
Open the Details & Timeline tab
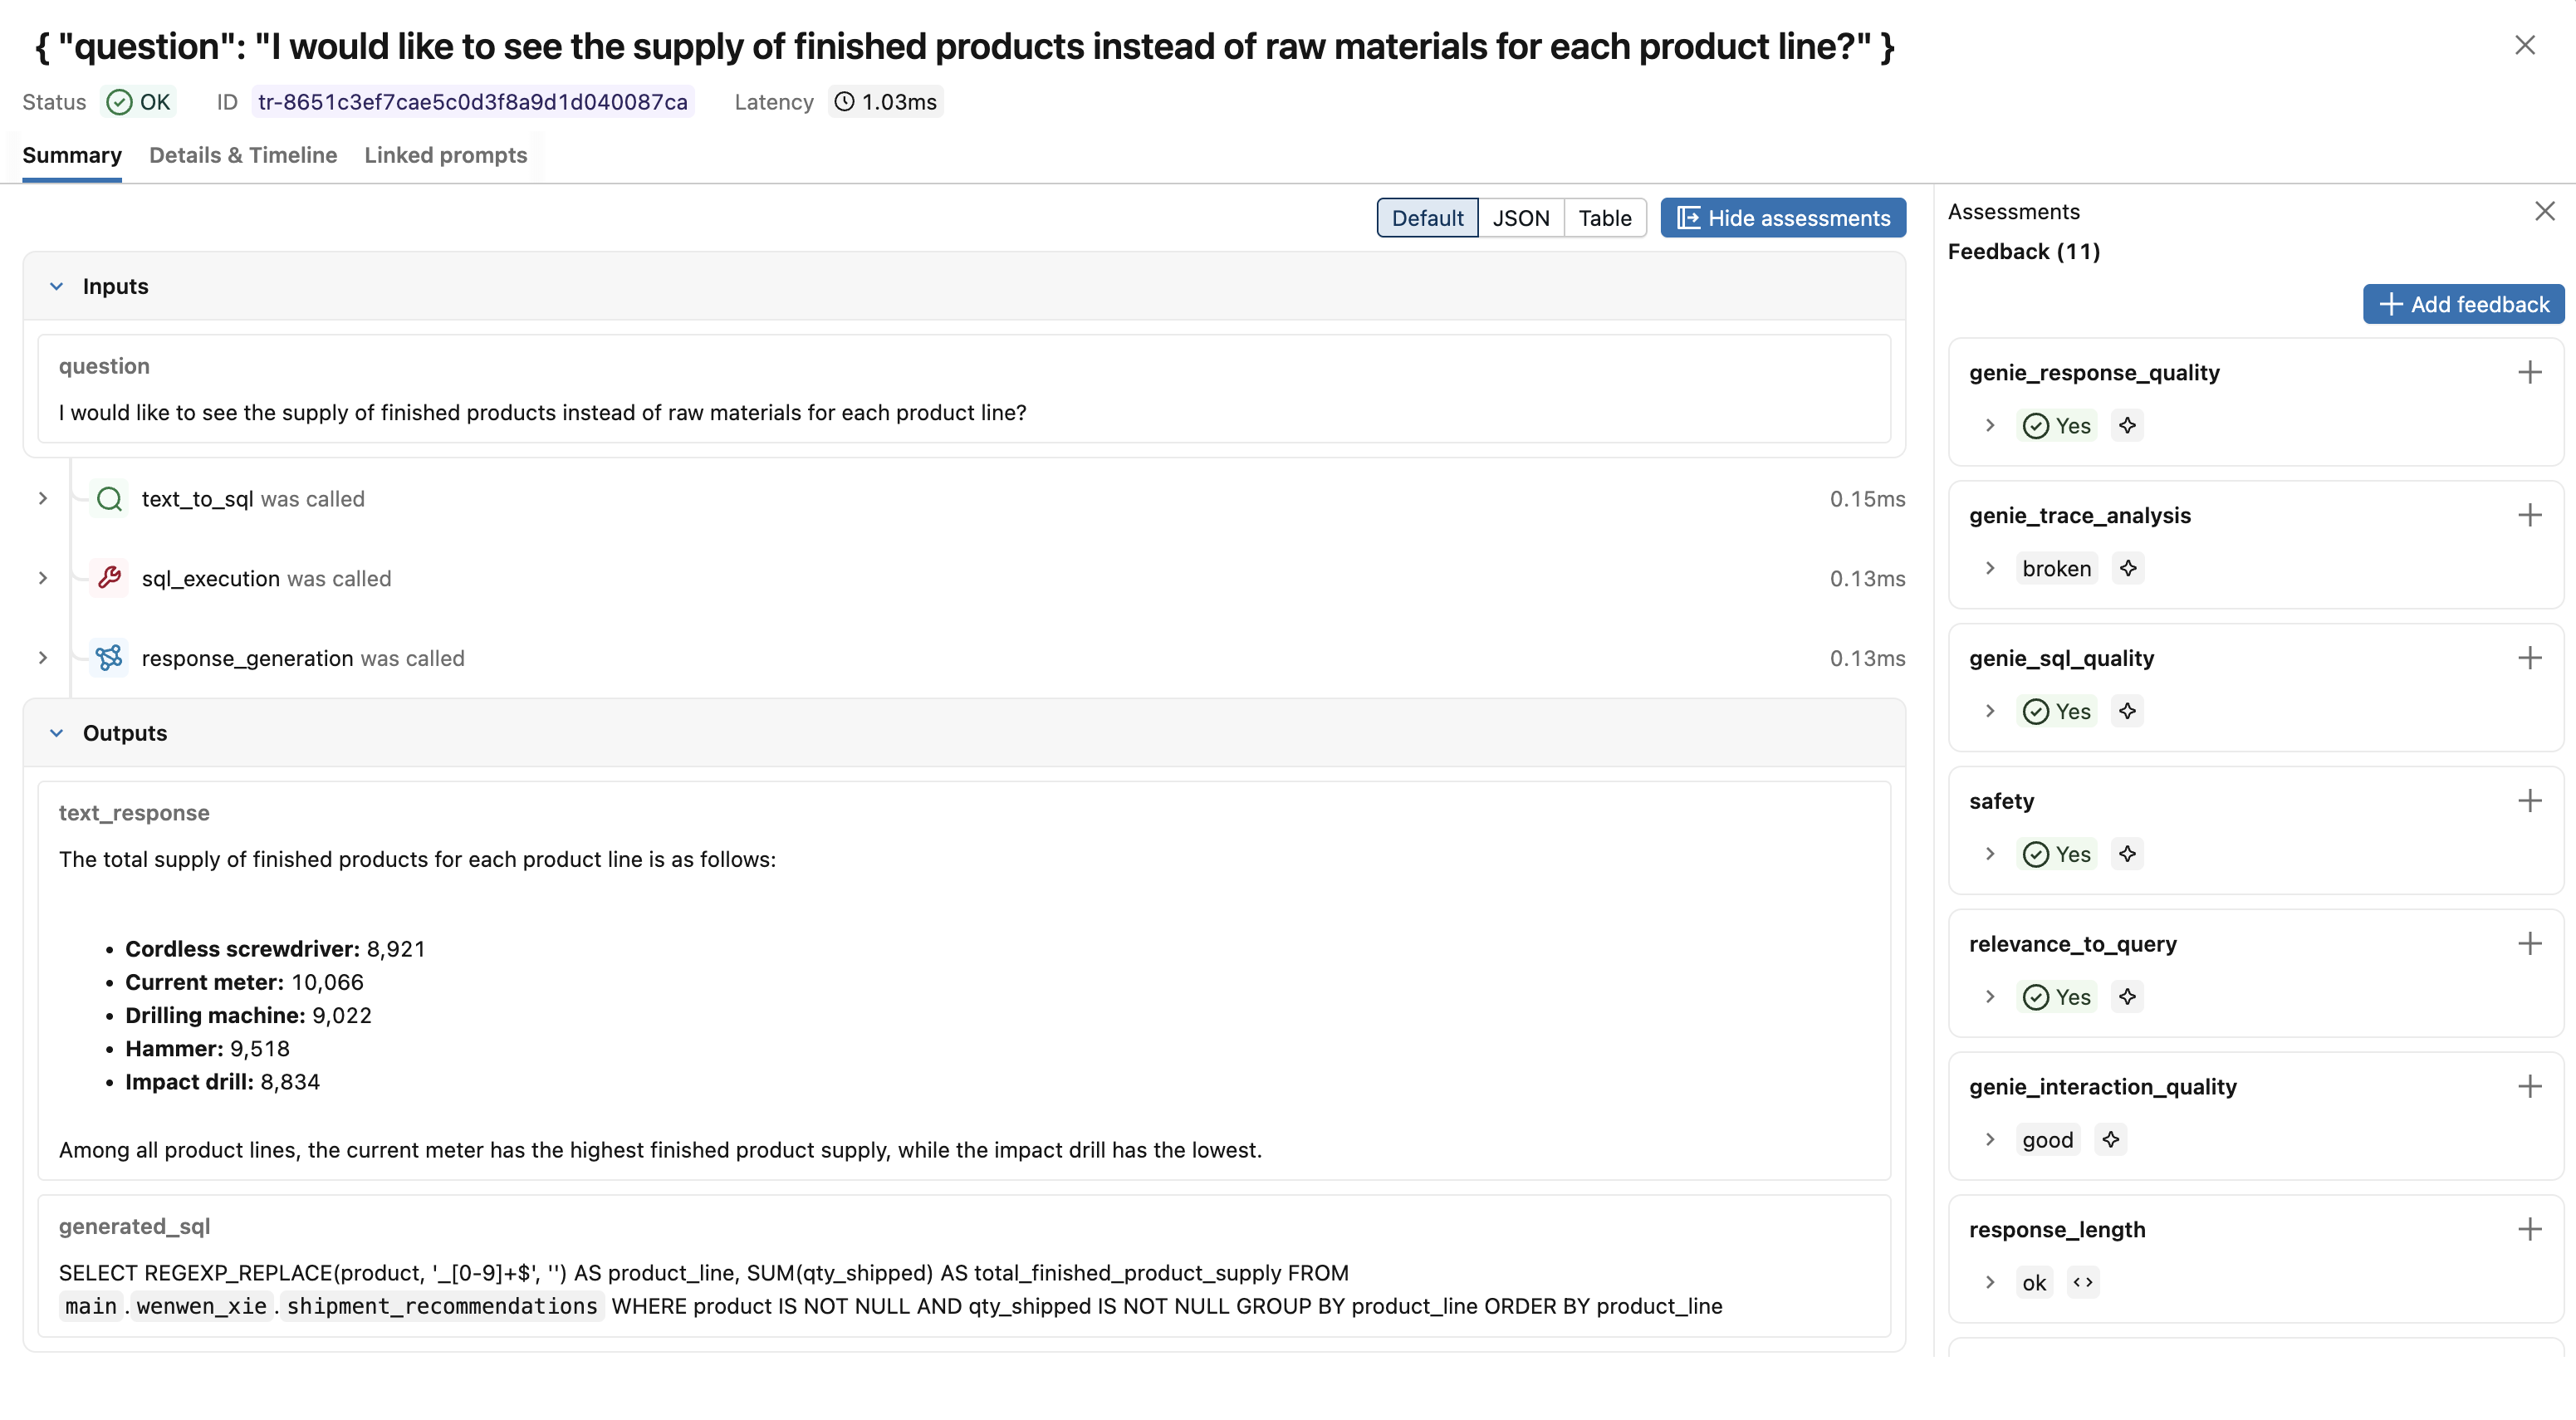click(x=243, y=155)
